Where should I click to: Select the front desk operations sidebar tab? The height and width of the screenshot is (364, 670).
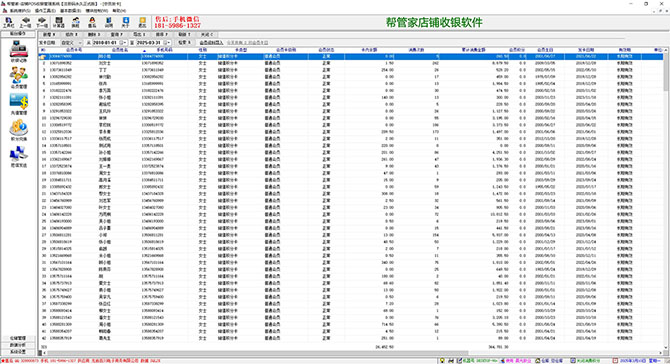point(18,34)
